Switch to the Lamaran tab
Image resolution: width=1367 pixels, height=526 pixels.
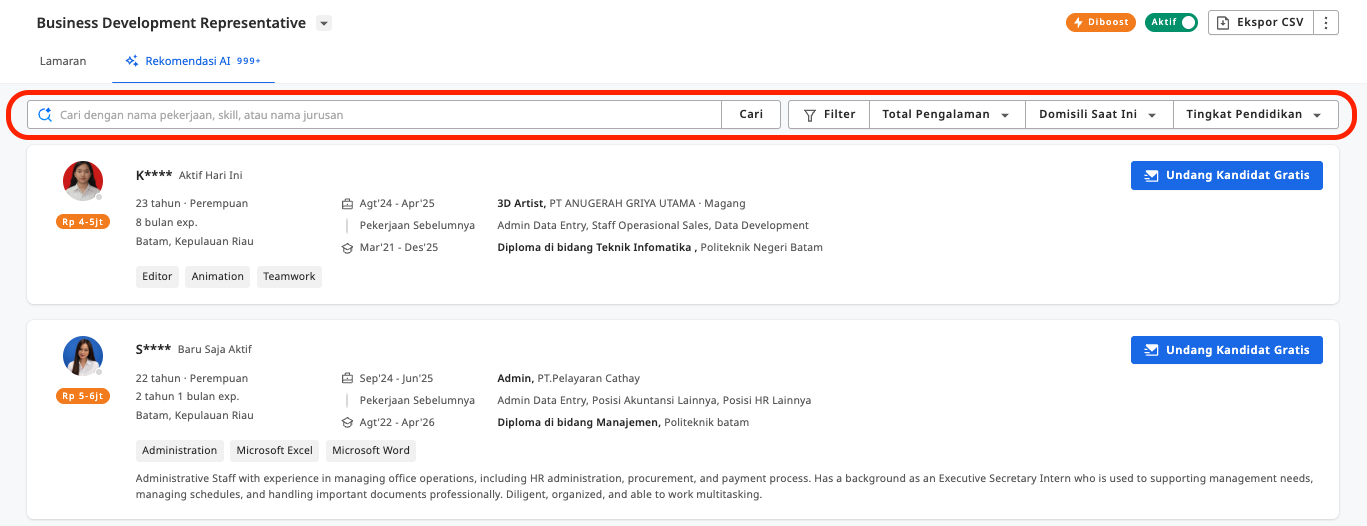63,61
